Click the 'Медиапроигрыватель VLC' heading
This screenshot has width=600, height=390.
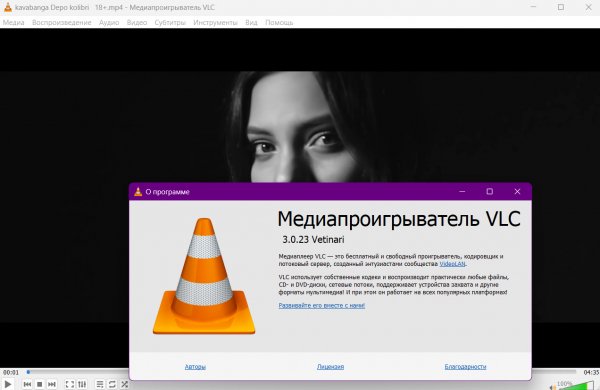point(399,219)
